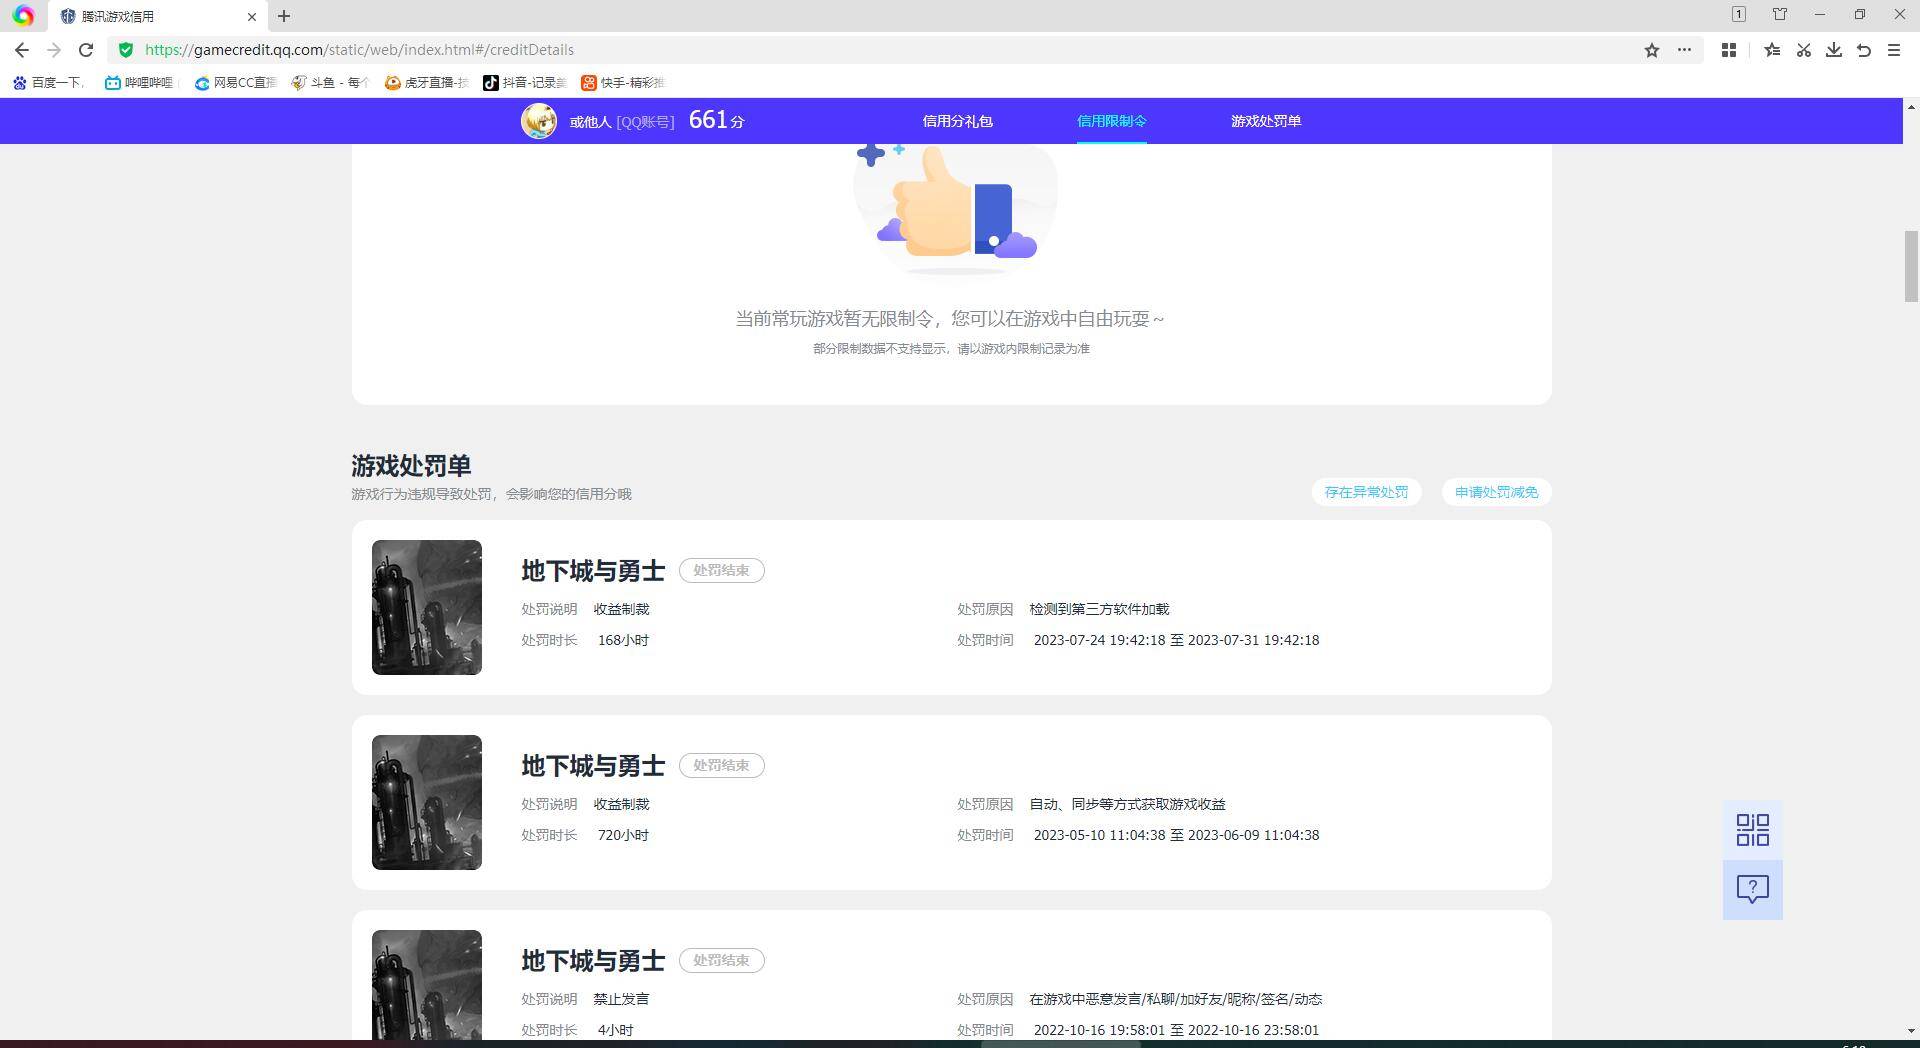The height and width of the screenshot is (1048, 1920).
Task: Open the 哔哩哔哩 bookmark
Action: click(x=140, y=83)
